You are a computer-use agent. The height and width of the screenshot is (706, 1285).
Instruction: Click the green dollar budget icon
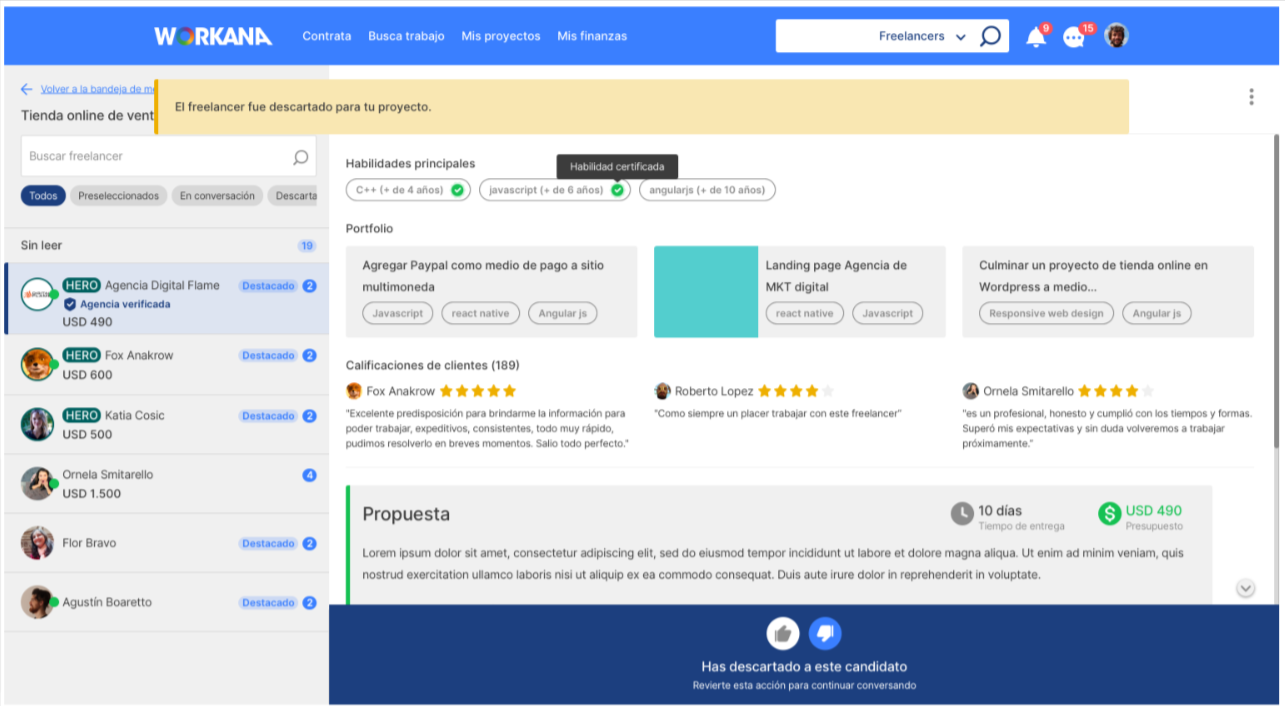tap(1109, 514)
